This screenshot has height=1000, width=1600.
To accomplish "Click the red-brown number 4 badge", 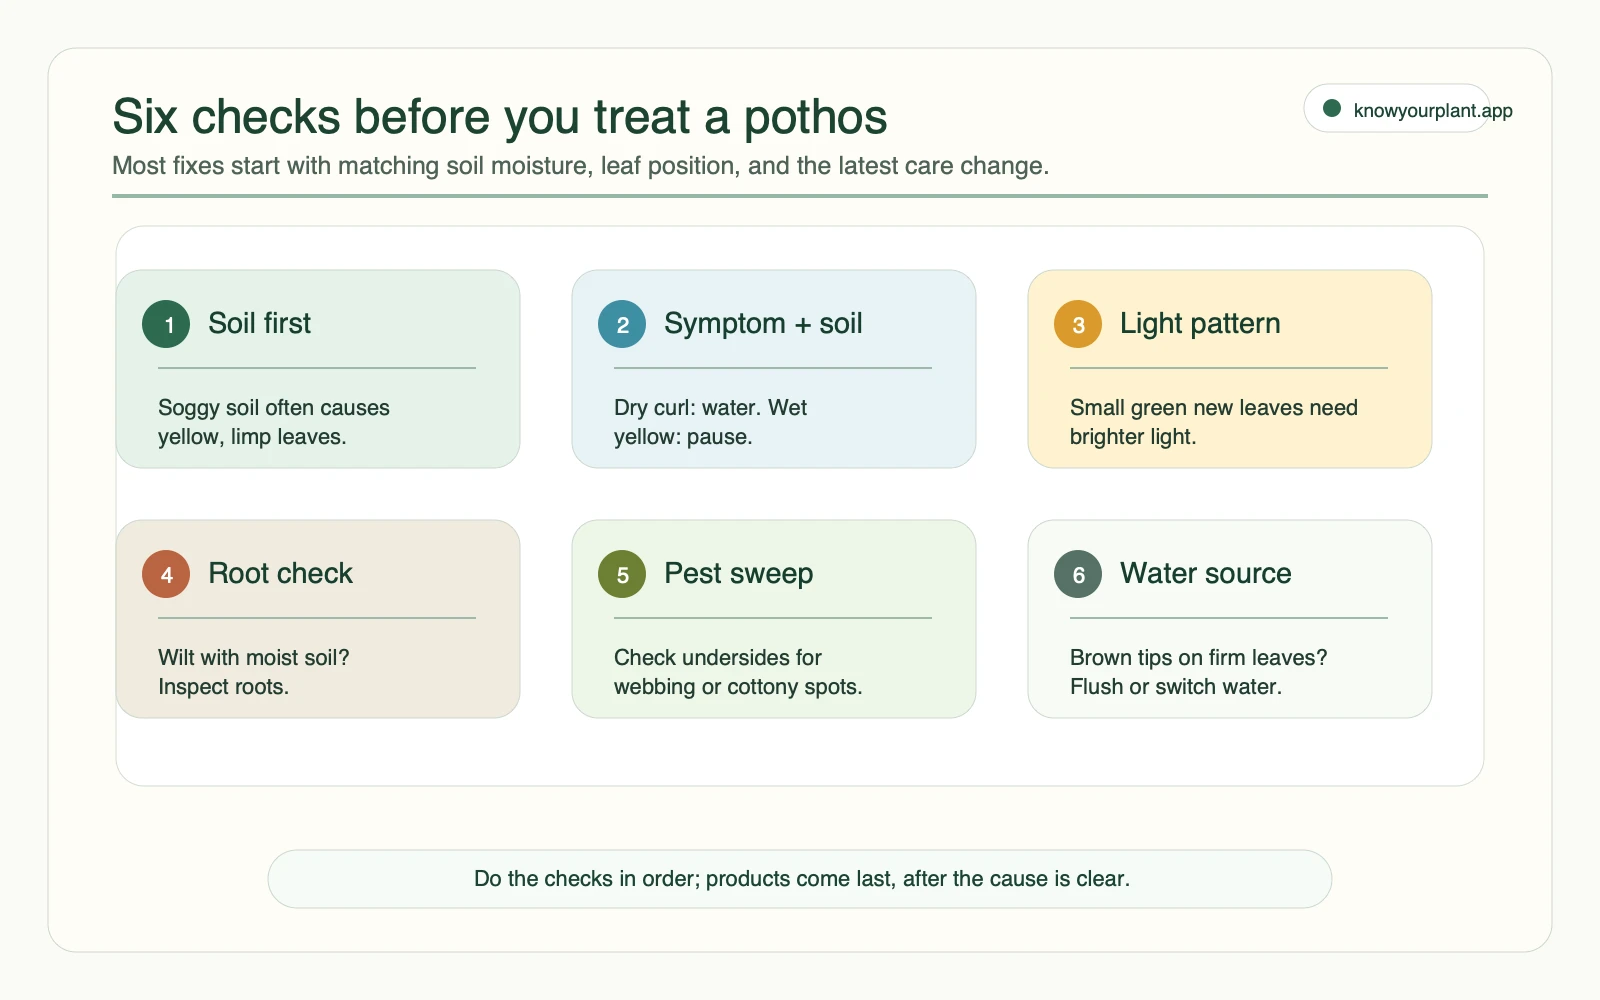I will click(x=166, y=574).
